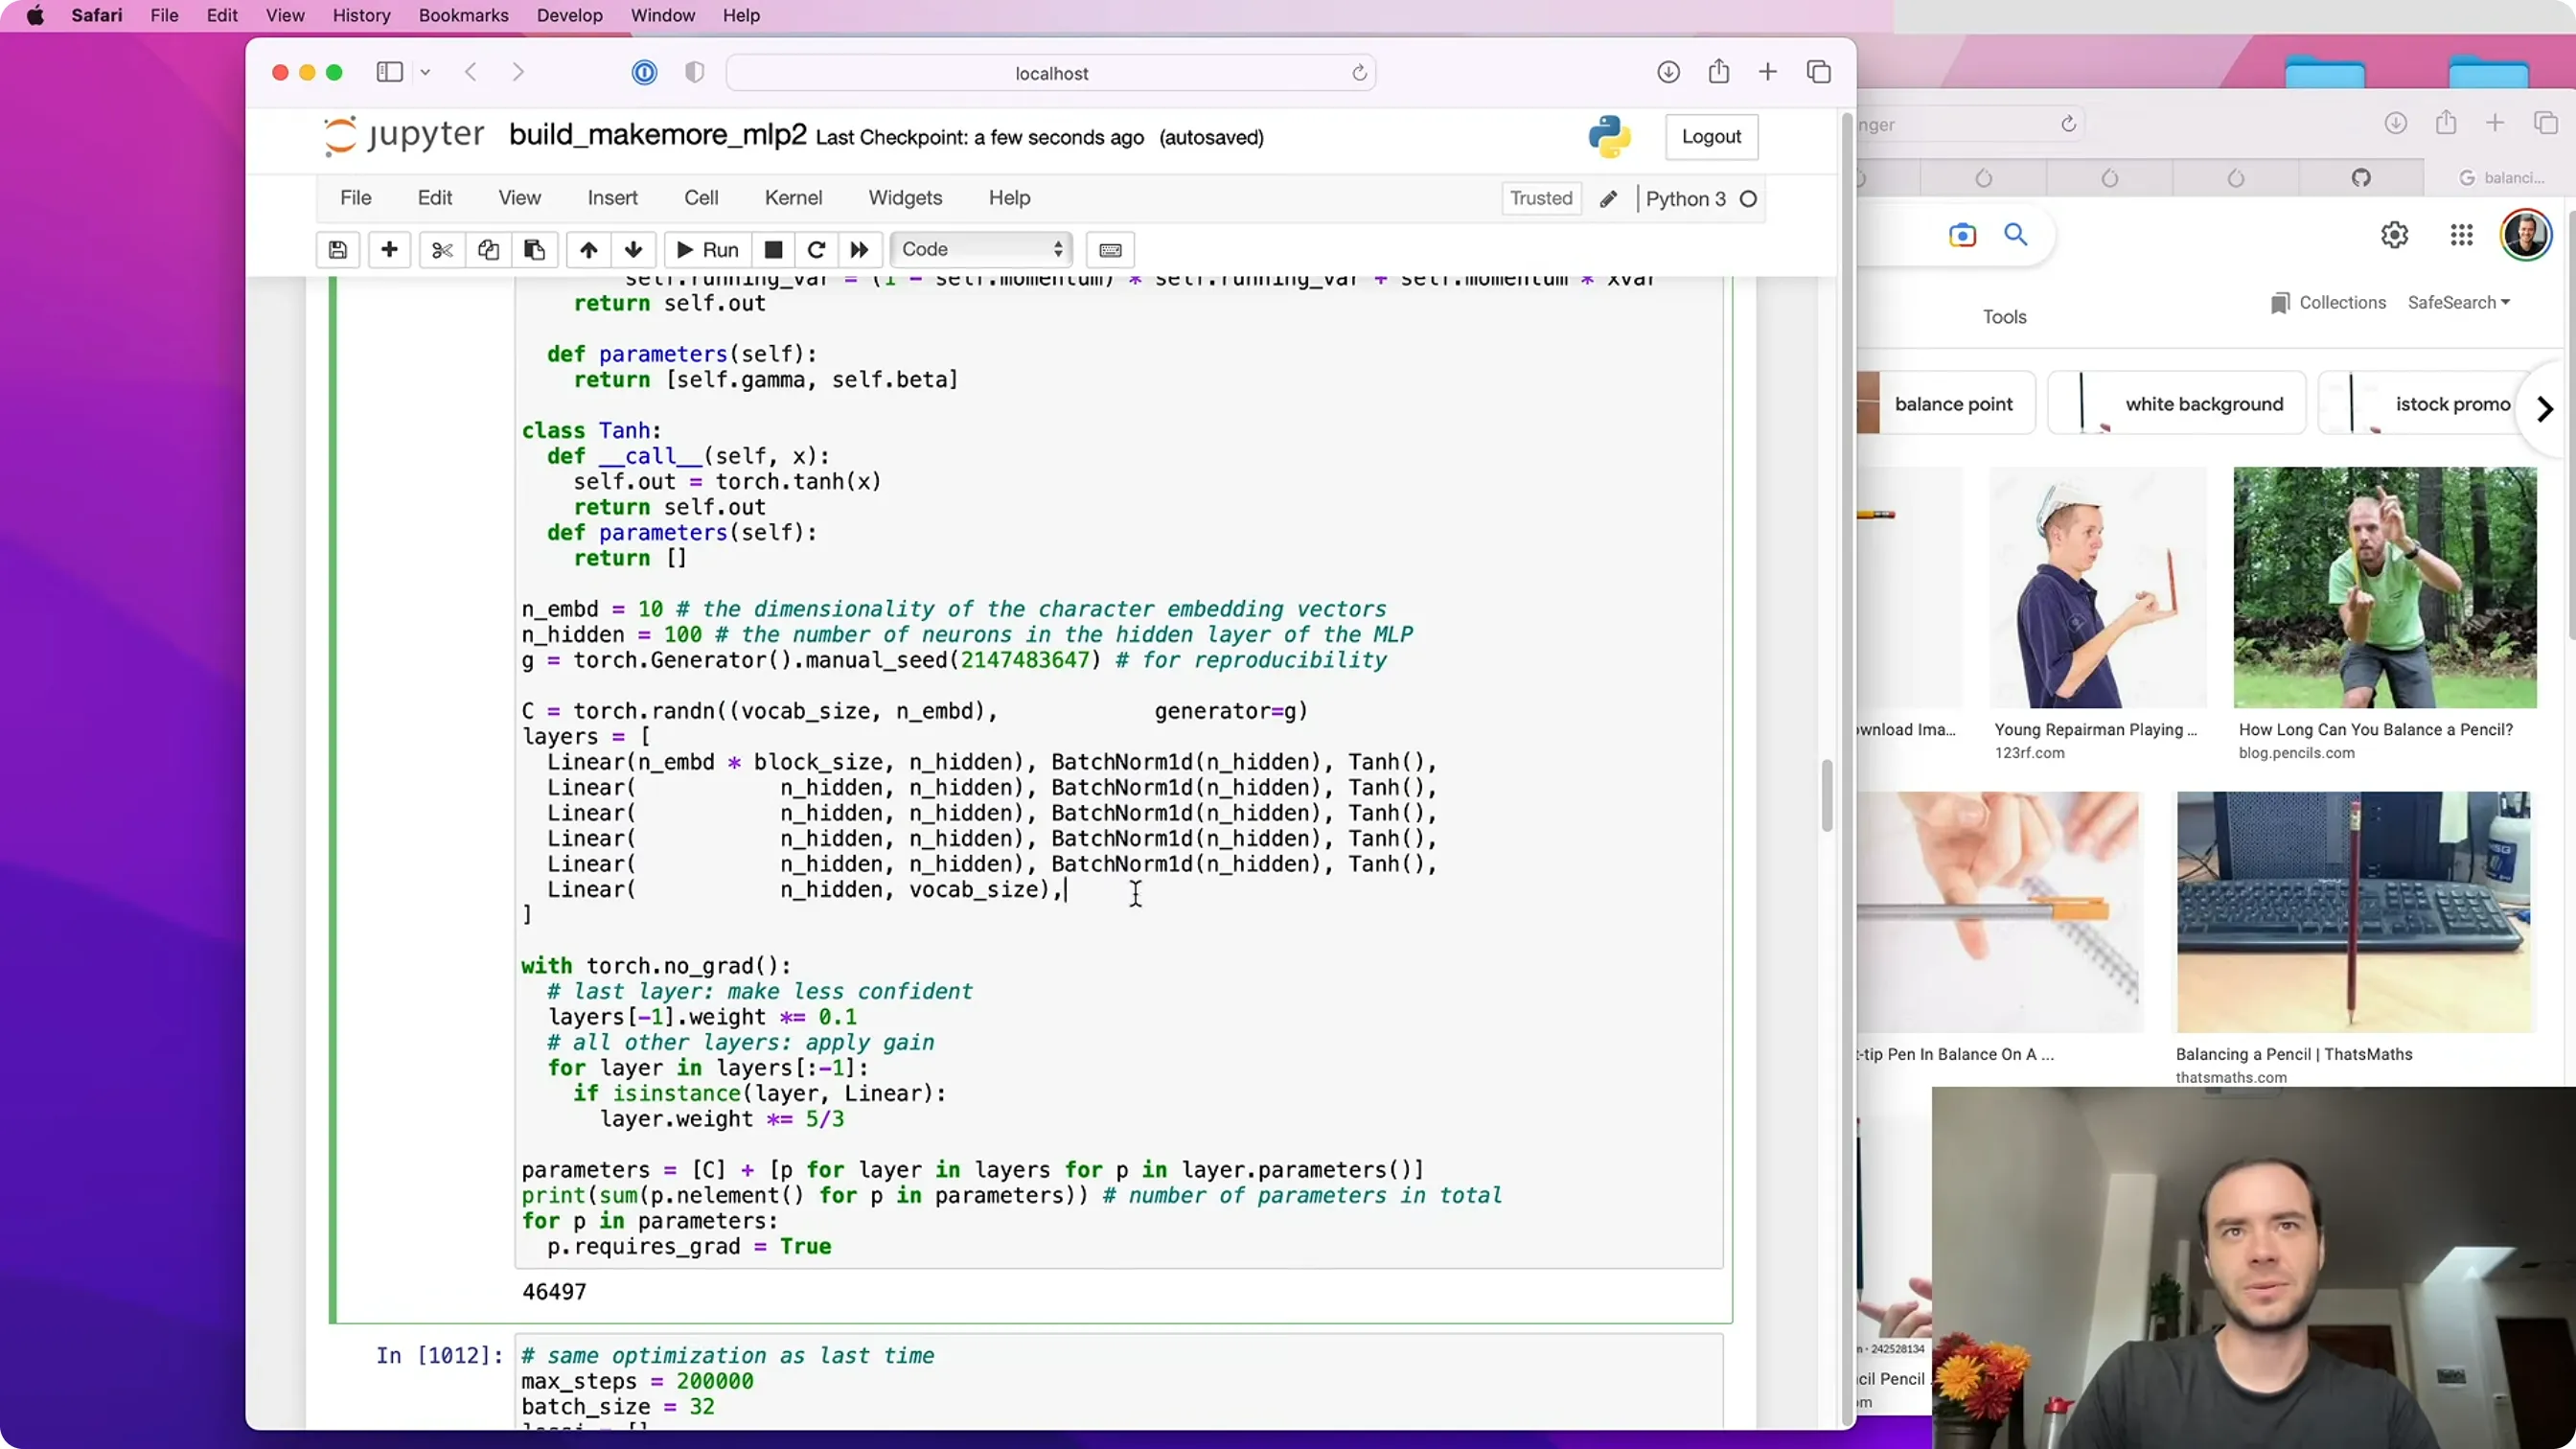
Task: Click the notebook vertical scrollbar handle
Action: pos(1826,795)
